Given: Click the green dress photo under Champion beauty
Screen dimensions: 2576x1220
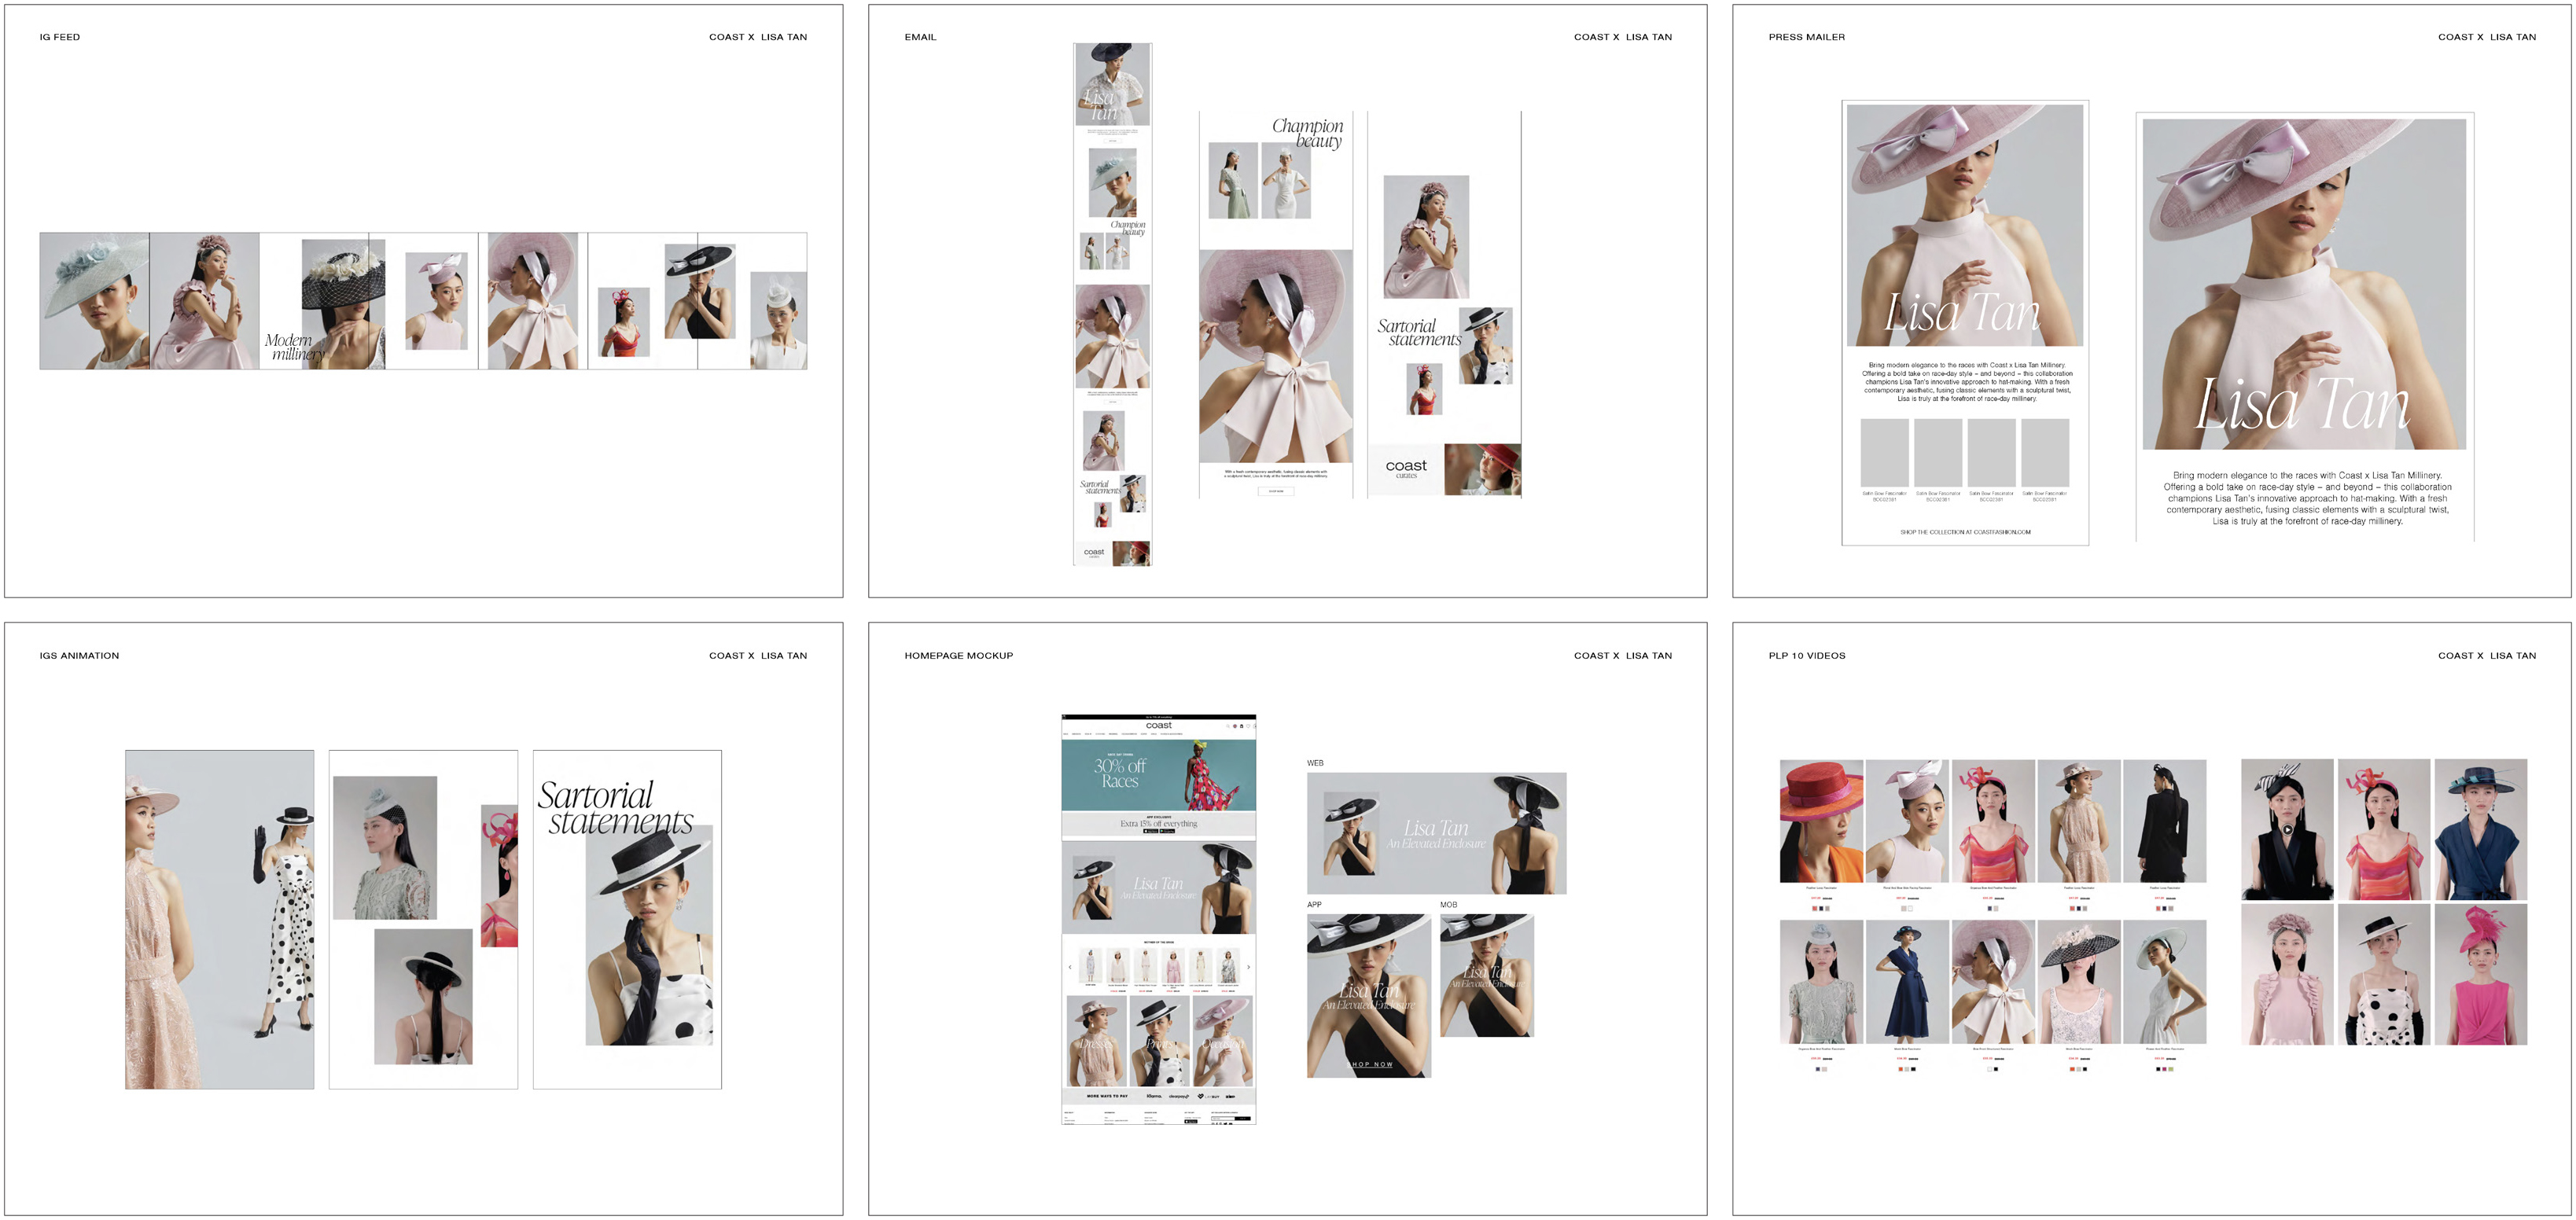Looking at the screenshot, I should click(x=1233, y=180).
